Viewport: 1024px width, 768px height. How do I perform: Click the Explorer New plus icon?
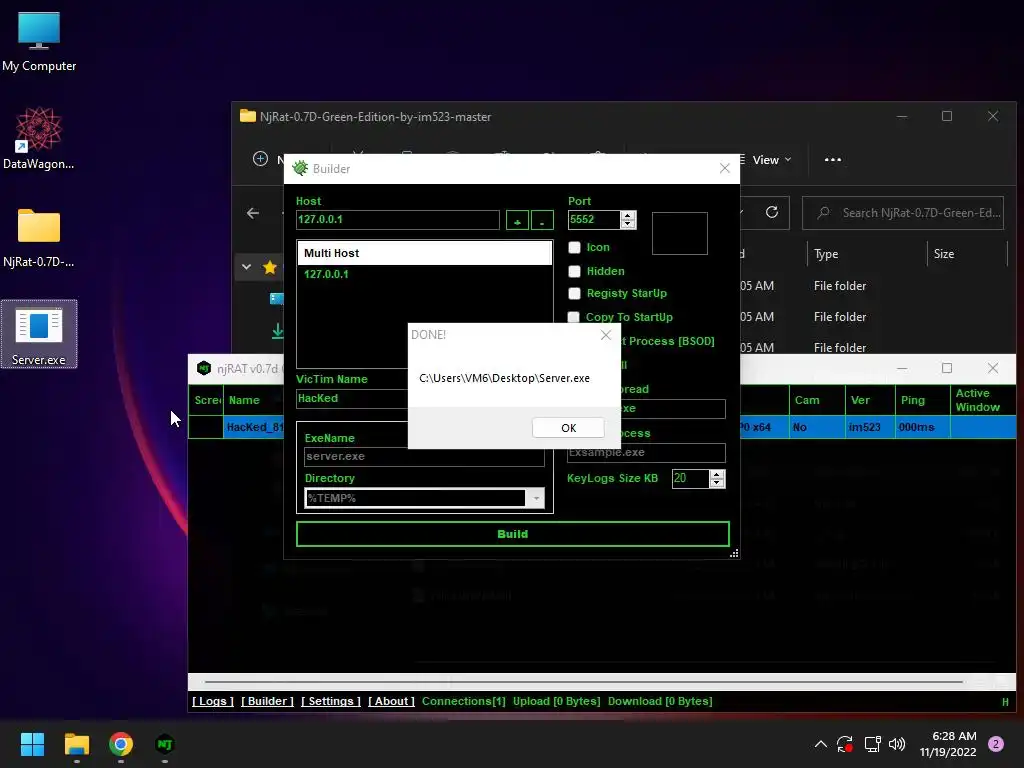pos(260,159)
